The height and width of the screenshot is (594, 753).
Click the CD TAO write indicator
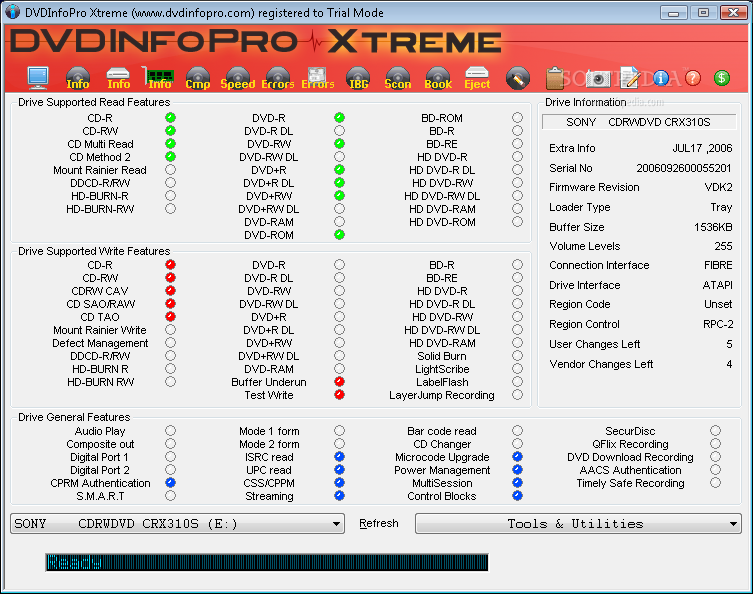pyautogui.click(x=170, y=316)
